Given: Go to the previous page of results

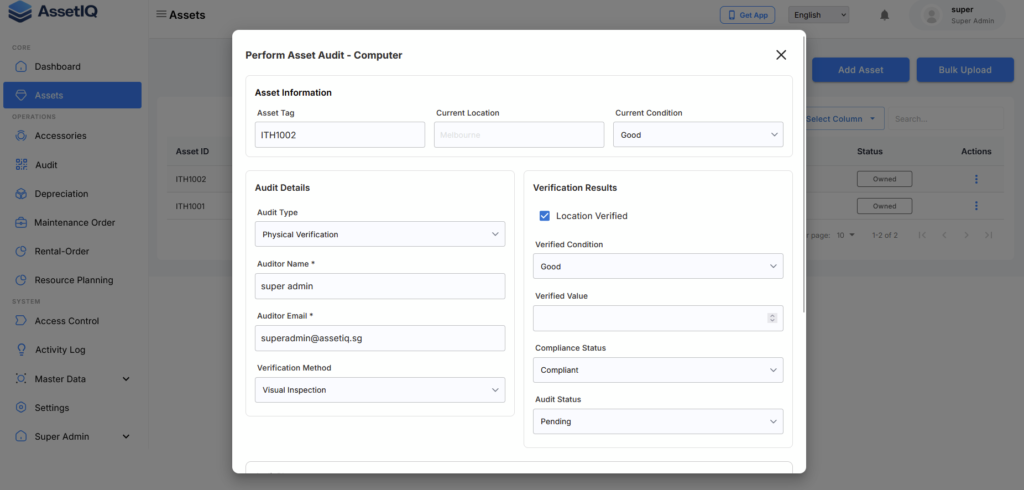Looking at the screenshot, I should 944,235.
